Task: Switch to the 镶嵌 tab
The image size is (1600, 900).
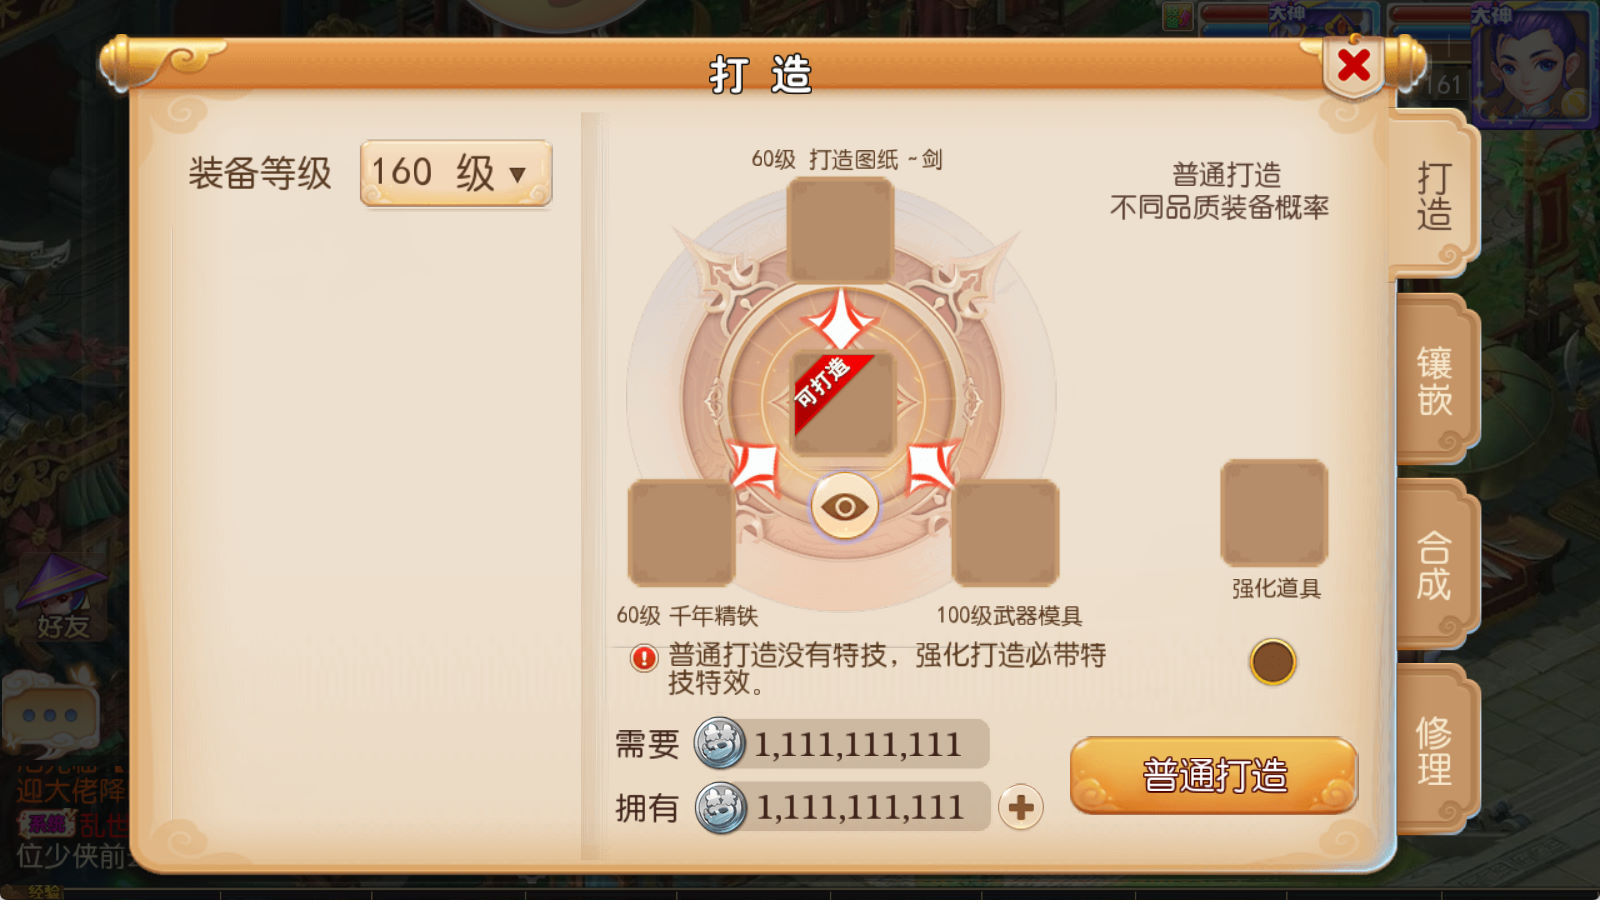Action: click(1434, 380)
